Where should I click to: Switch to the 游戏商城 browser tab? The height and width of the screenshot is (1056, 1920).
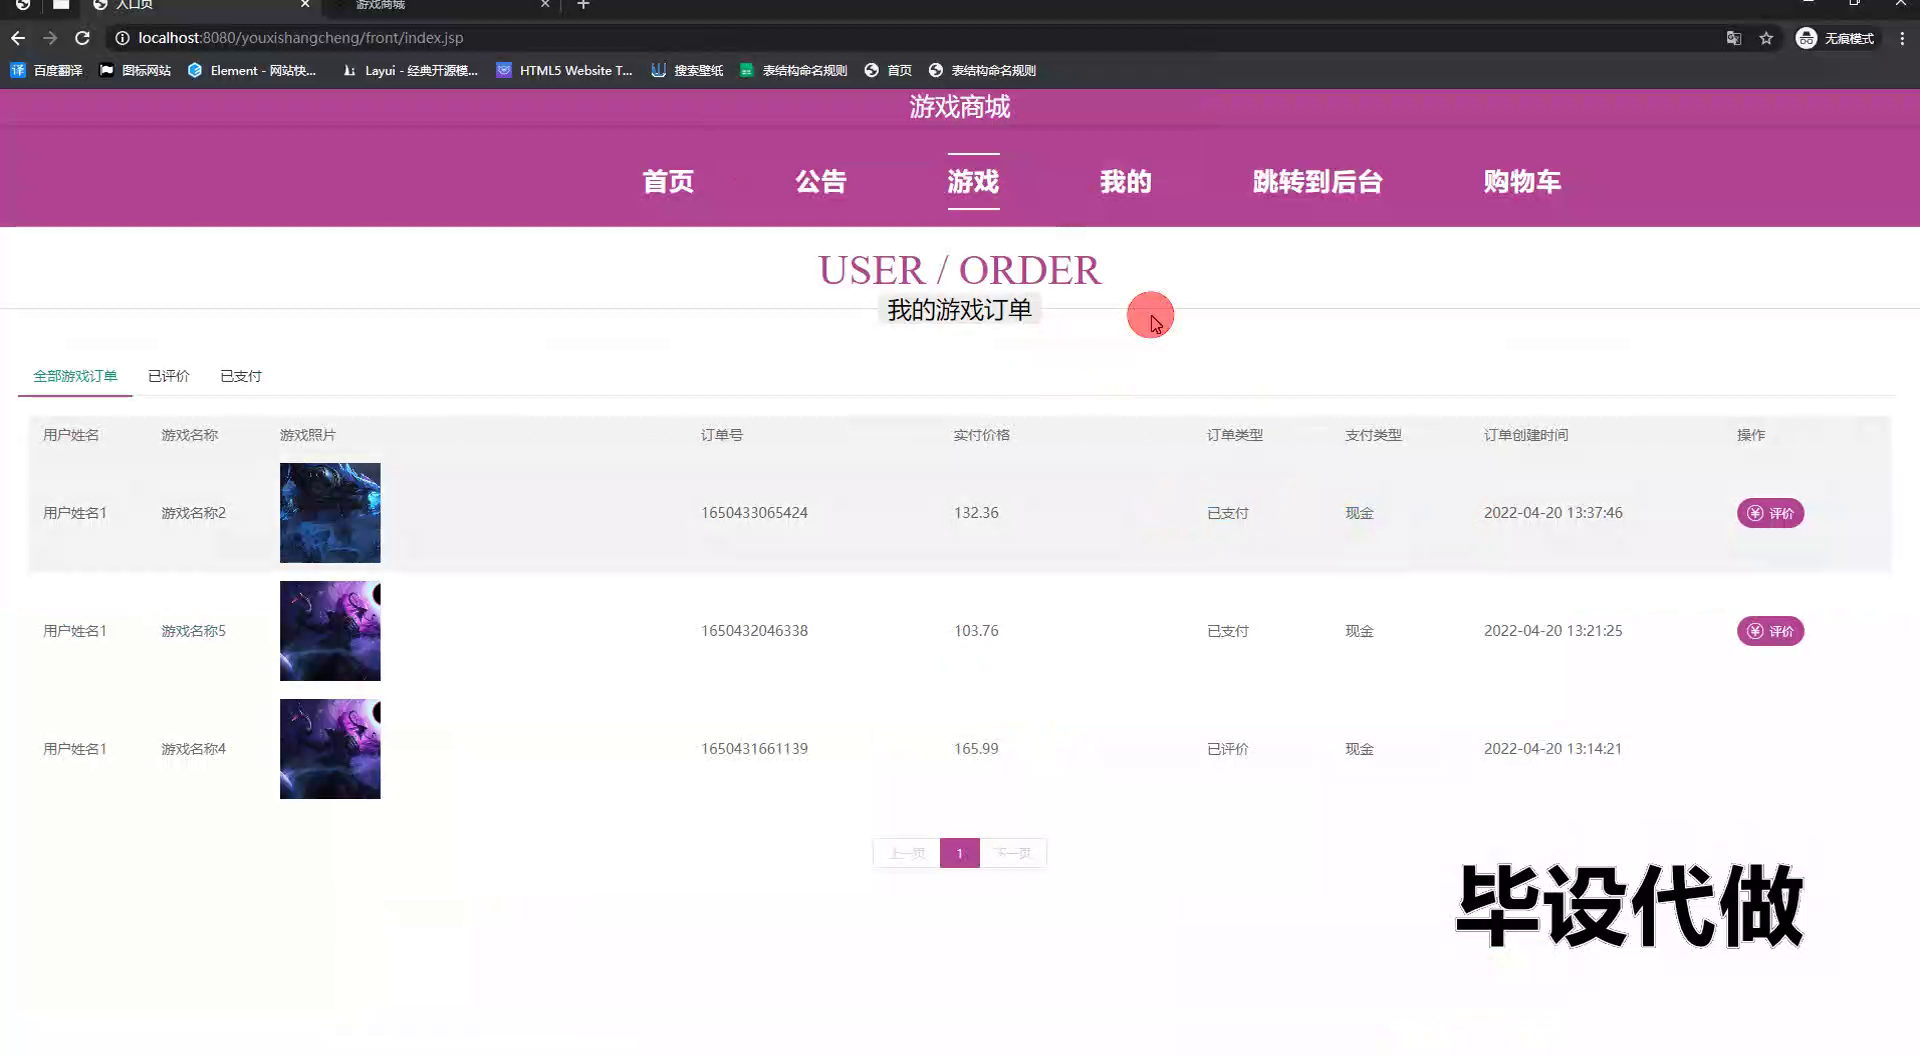click(440, 5)
